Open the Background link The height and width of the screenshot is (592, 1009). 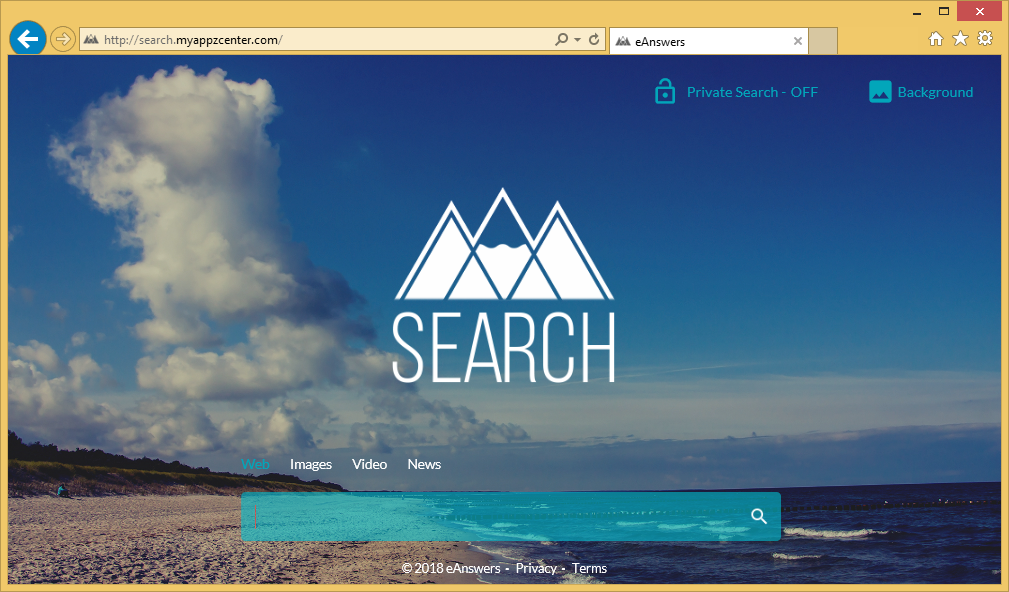[935, 92]
